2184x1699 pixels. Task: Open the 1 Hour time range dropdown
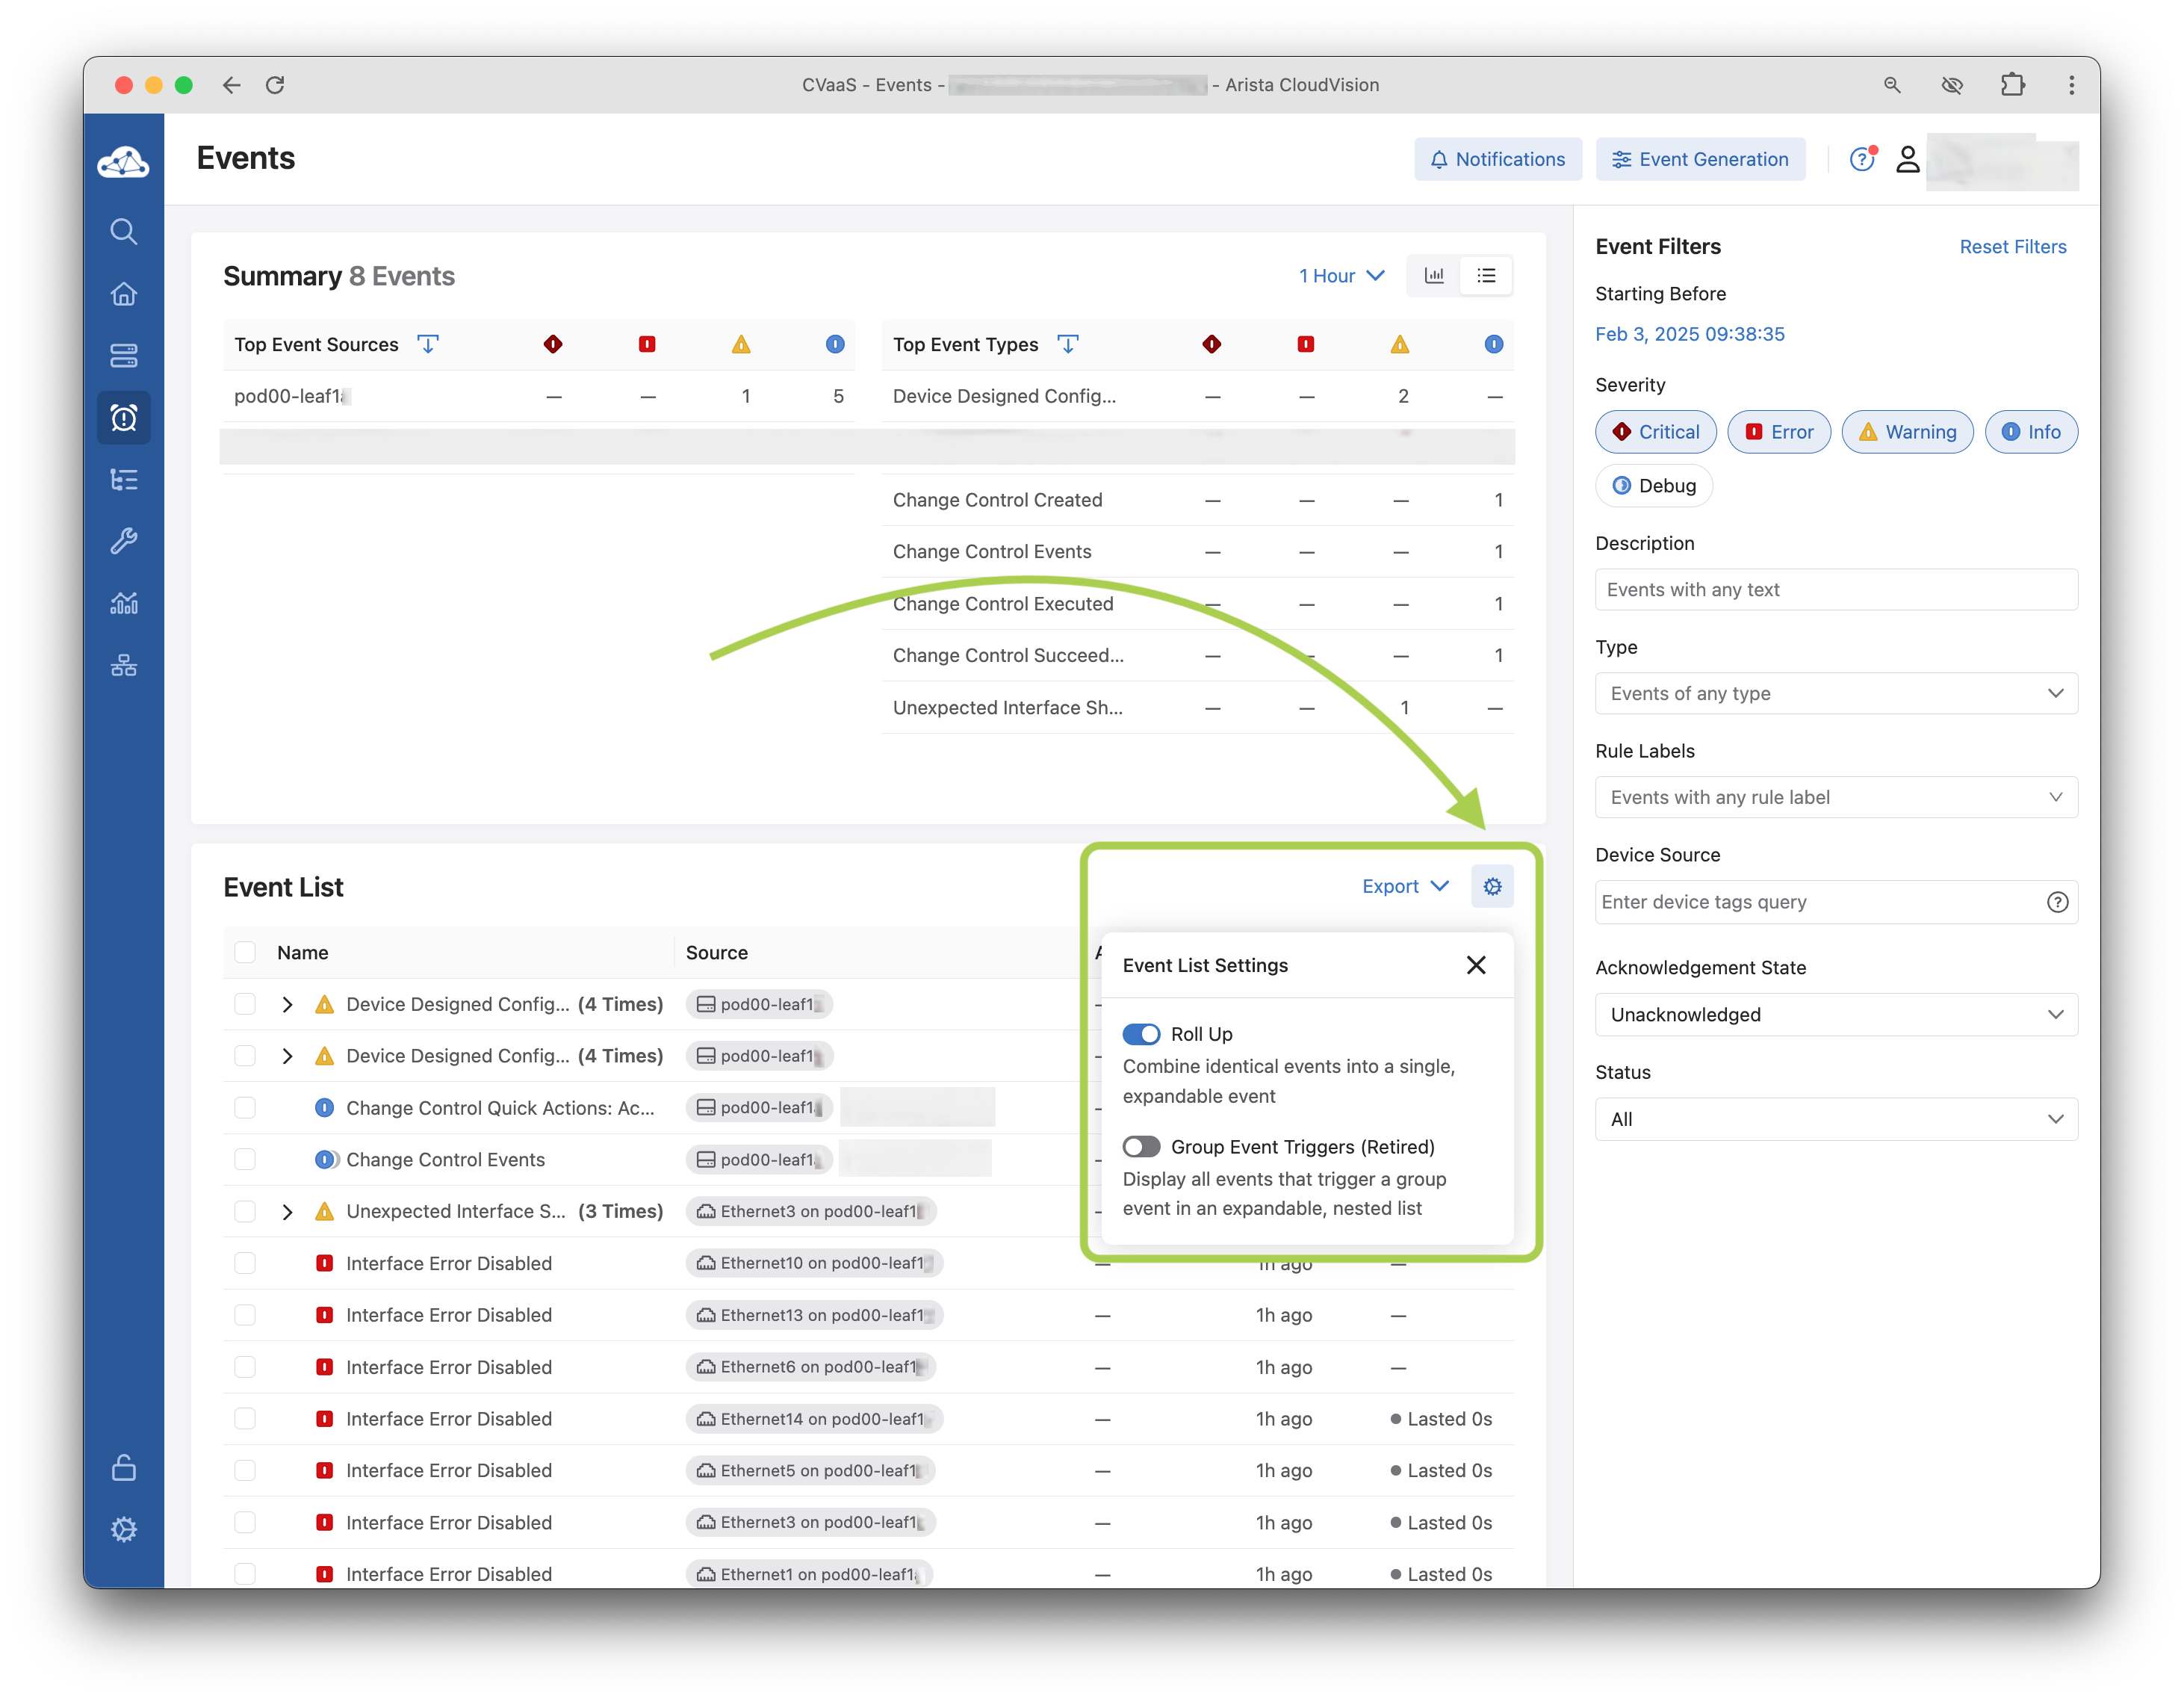[x=1341, y=276]
